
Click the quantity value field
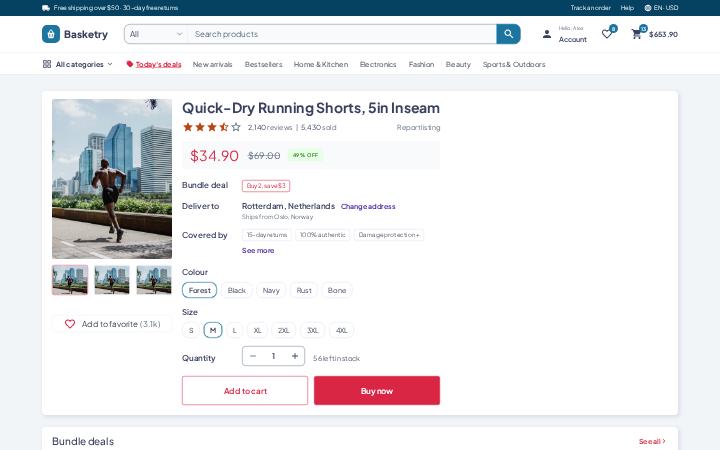coord(274,356)
